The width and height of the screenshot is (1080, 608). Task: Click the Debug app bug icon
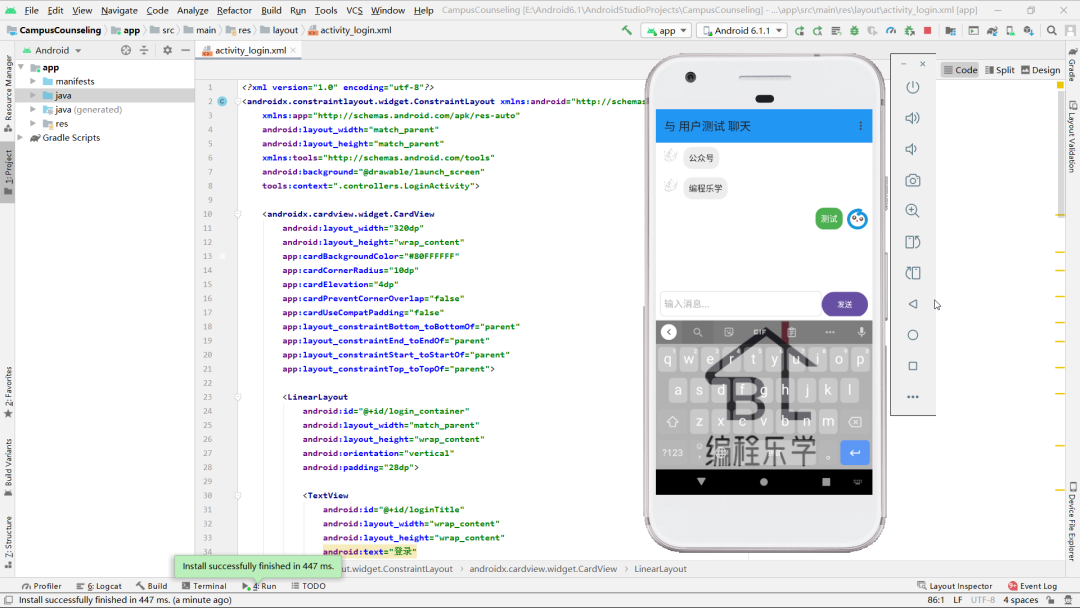pyautogui.click(x=854, y=31)
